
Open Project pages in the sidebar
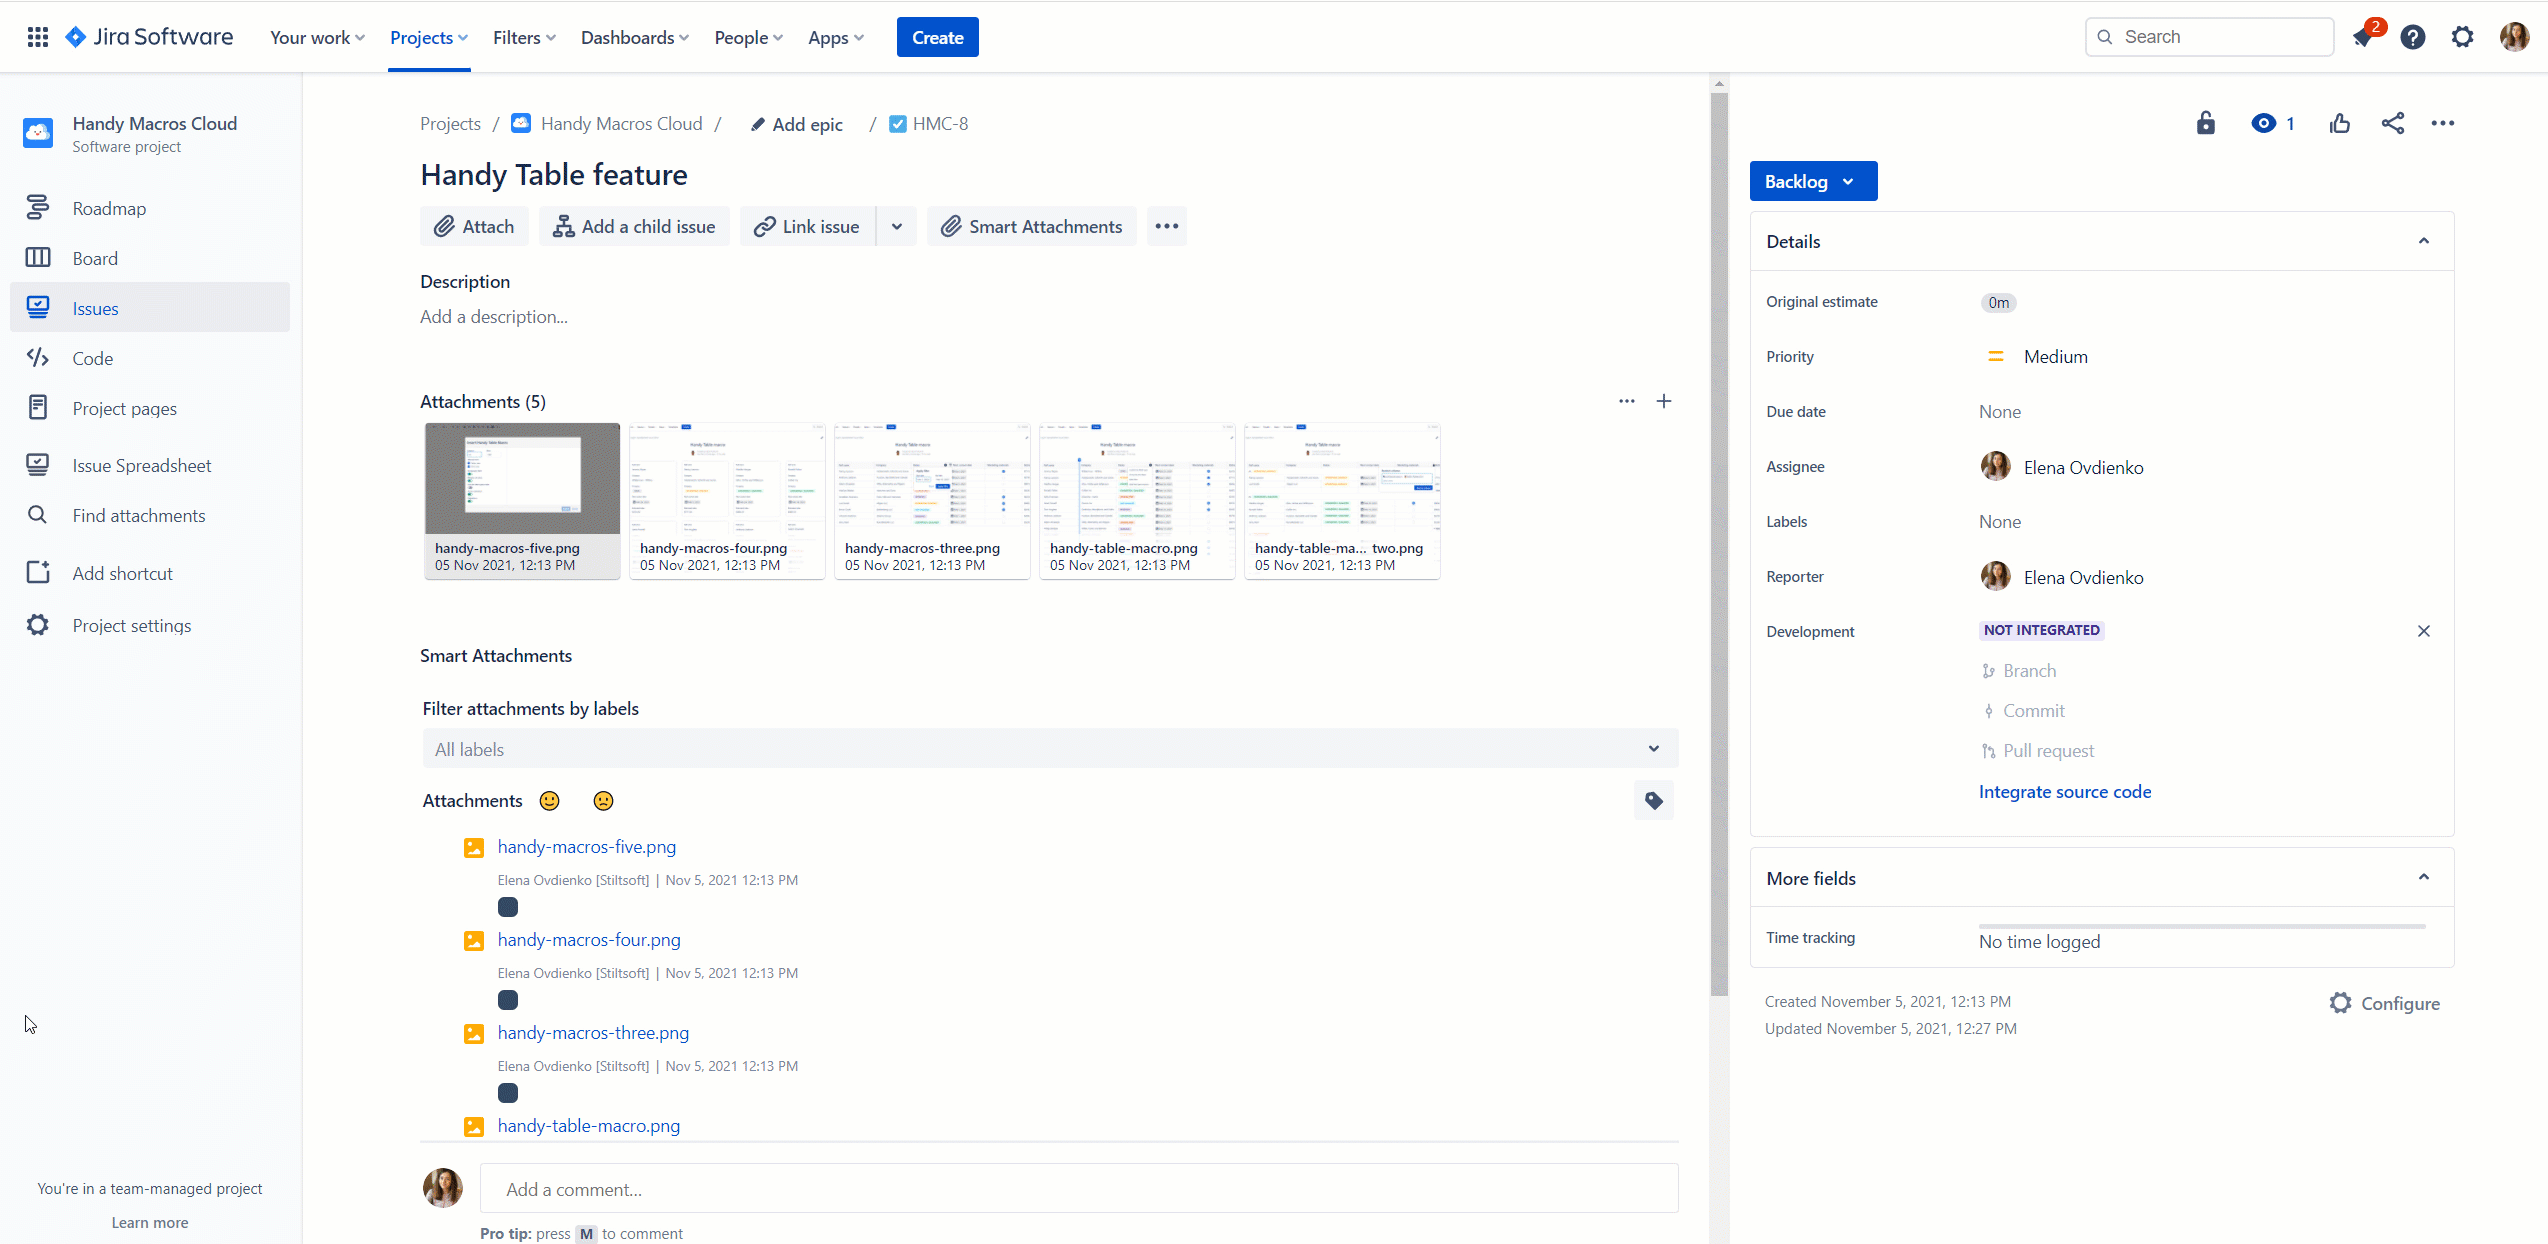(x=150, y=408)
